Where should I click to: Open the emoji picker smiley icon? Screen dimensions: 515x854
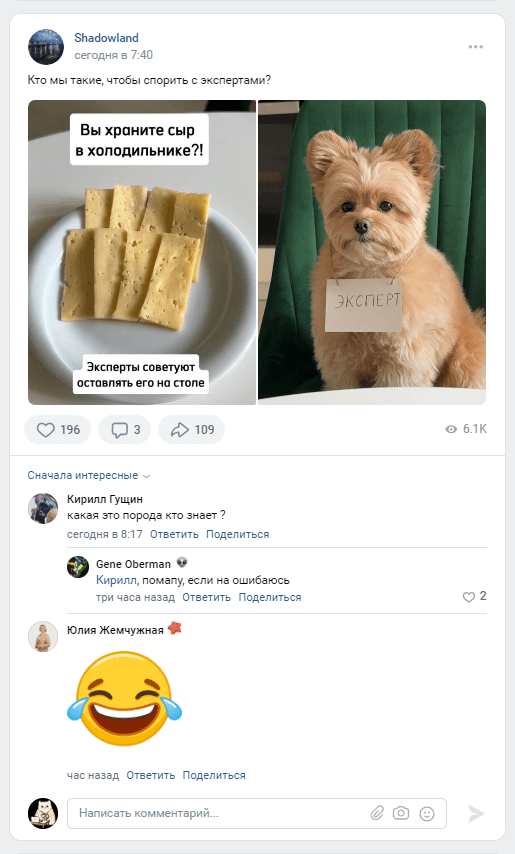427,814
